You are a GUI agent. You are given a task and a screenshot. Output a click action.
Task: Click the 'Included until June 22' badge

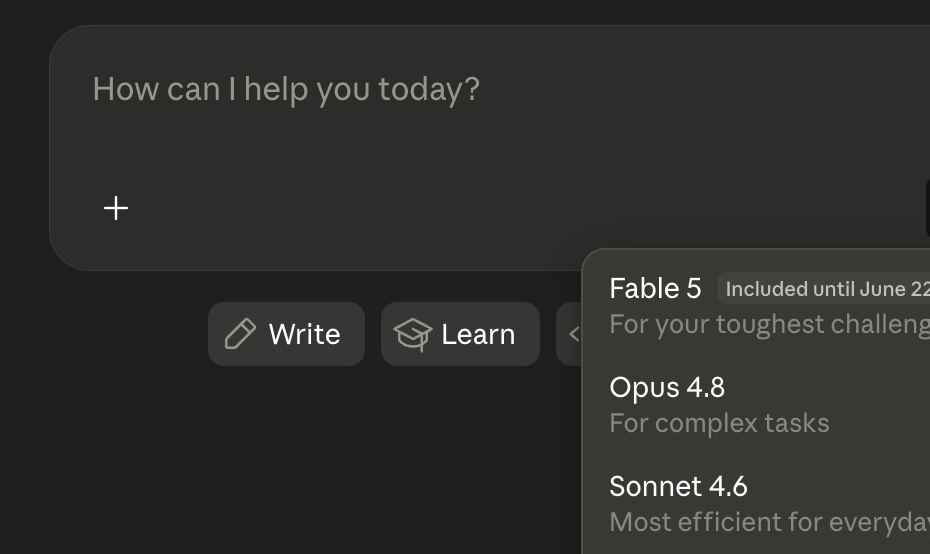[824, 289]
